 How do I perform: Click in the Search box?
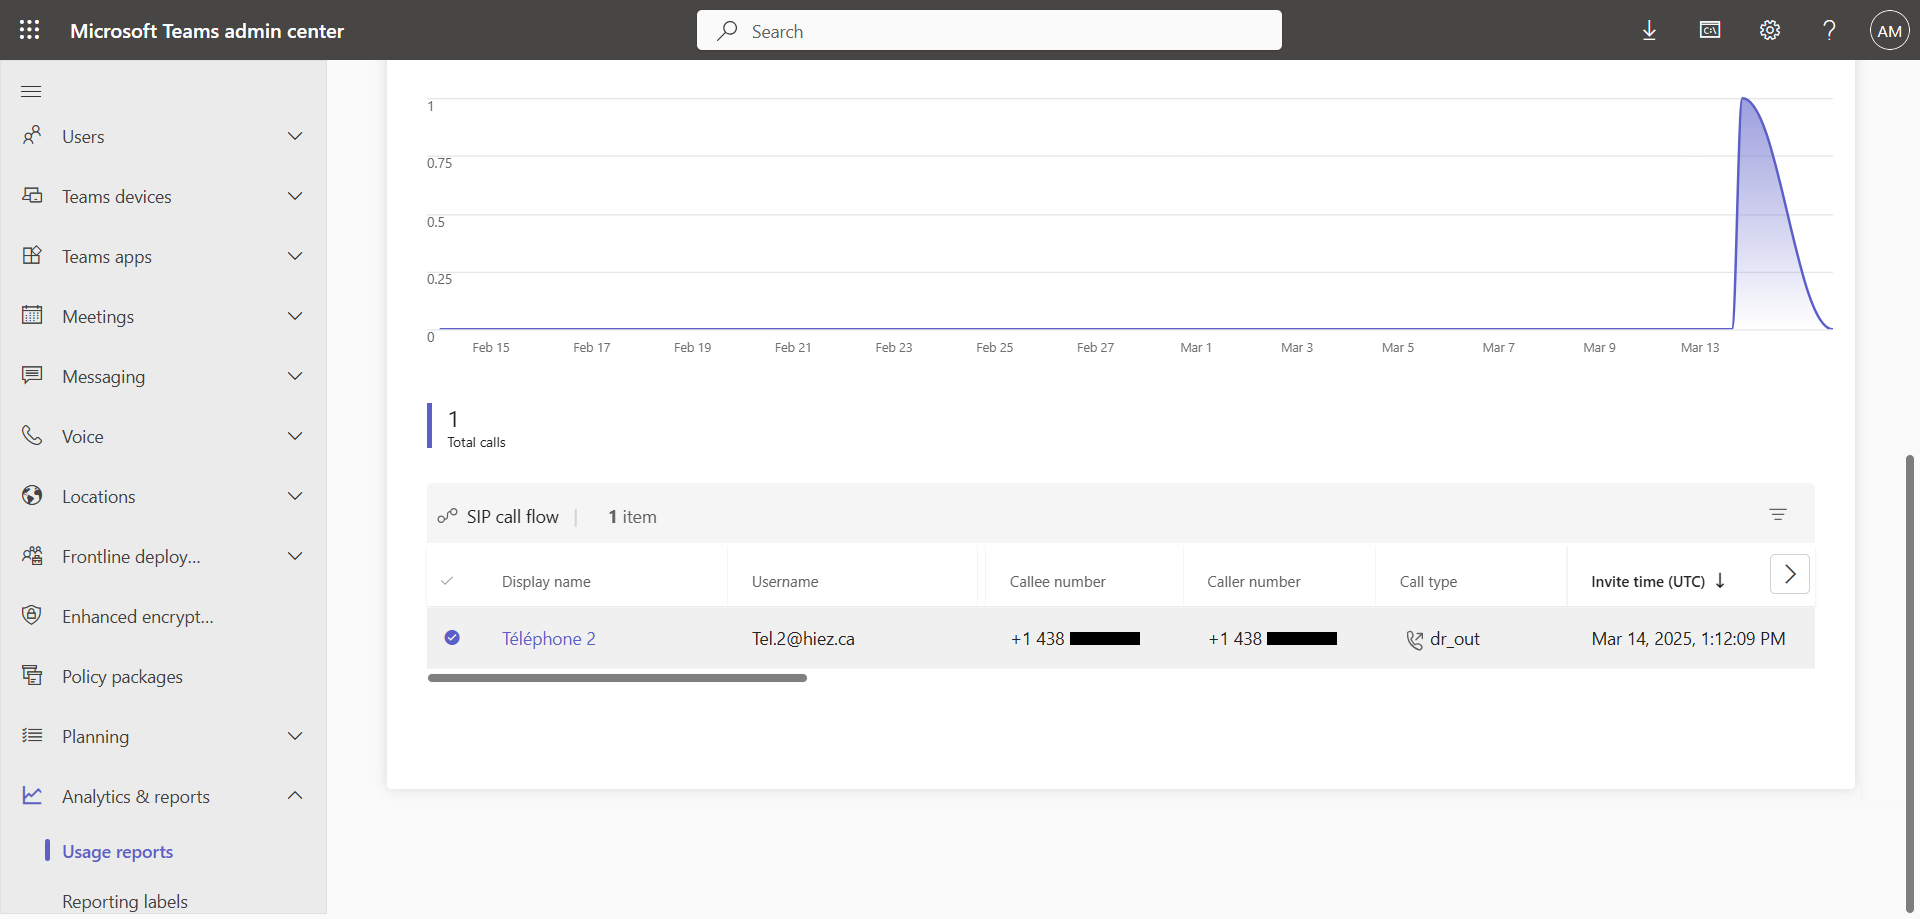tap(988, 31)
